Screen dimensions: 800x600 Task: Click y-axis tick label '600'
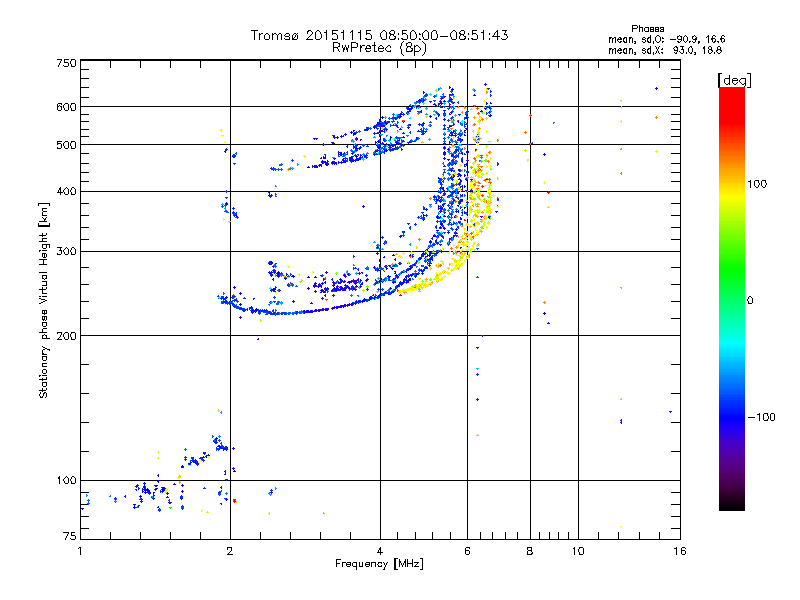coord(66,107)
